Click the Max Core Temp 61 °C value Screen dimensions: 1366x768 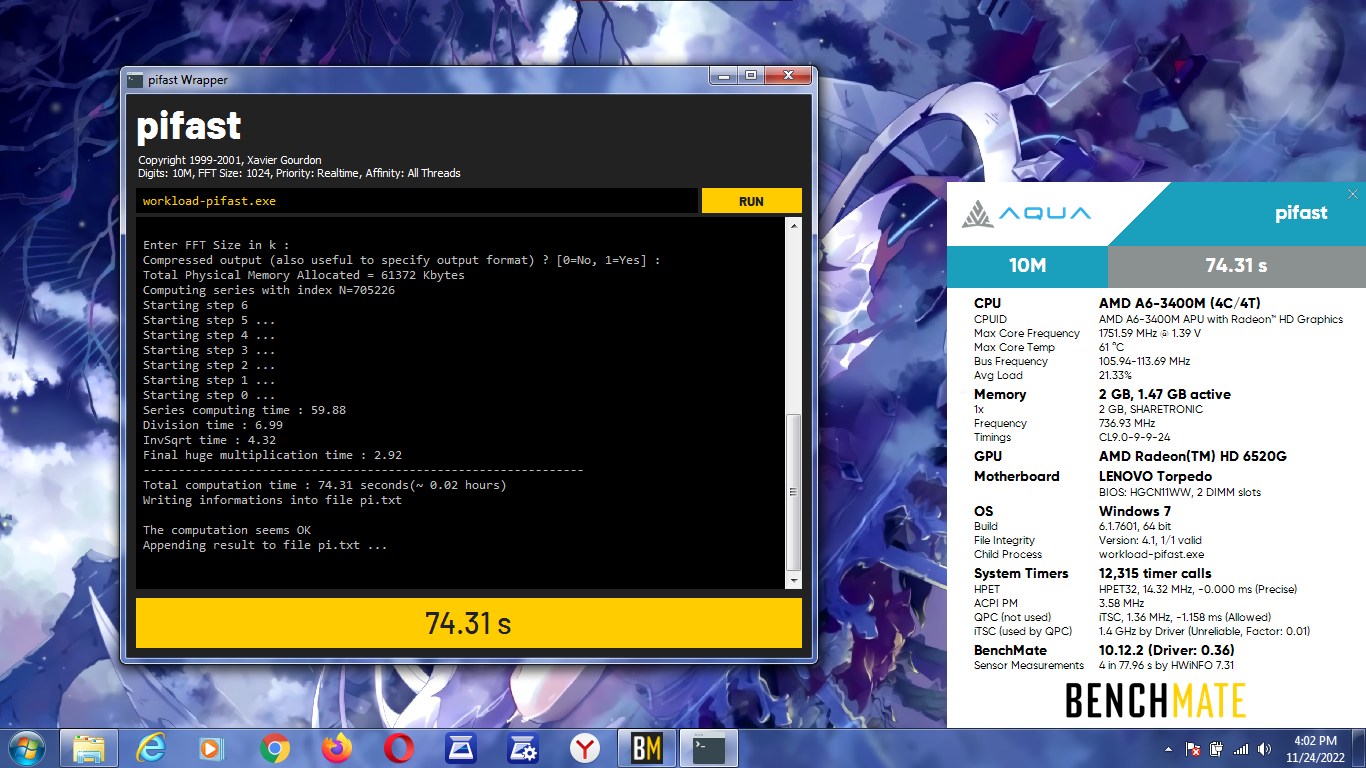(1112, 347)
